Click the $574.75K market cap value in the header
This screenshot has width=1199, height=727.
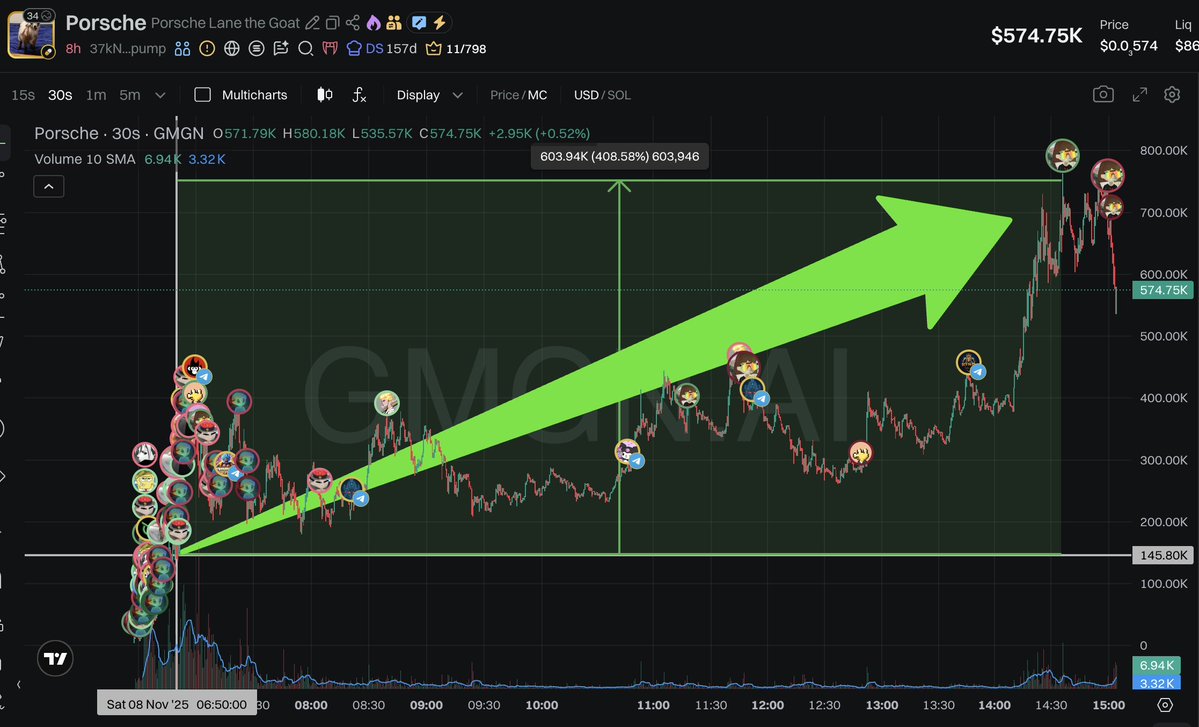point(1036,35)
